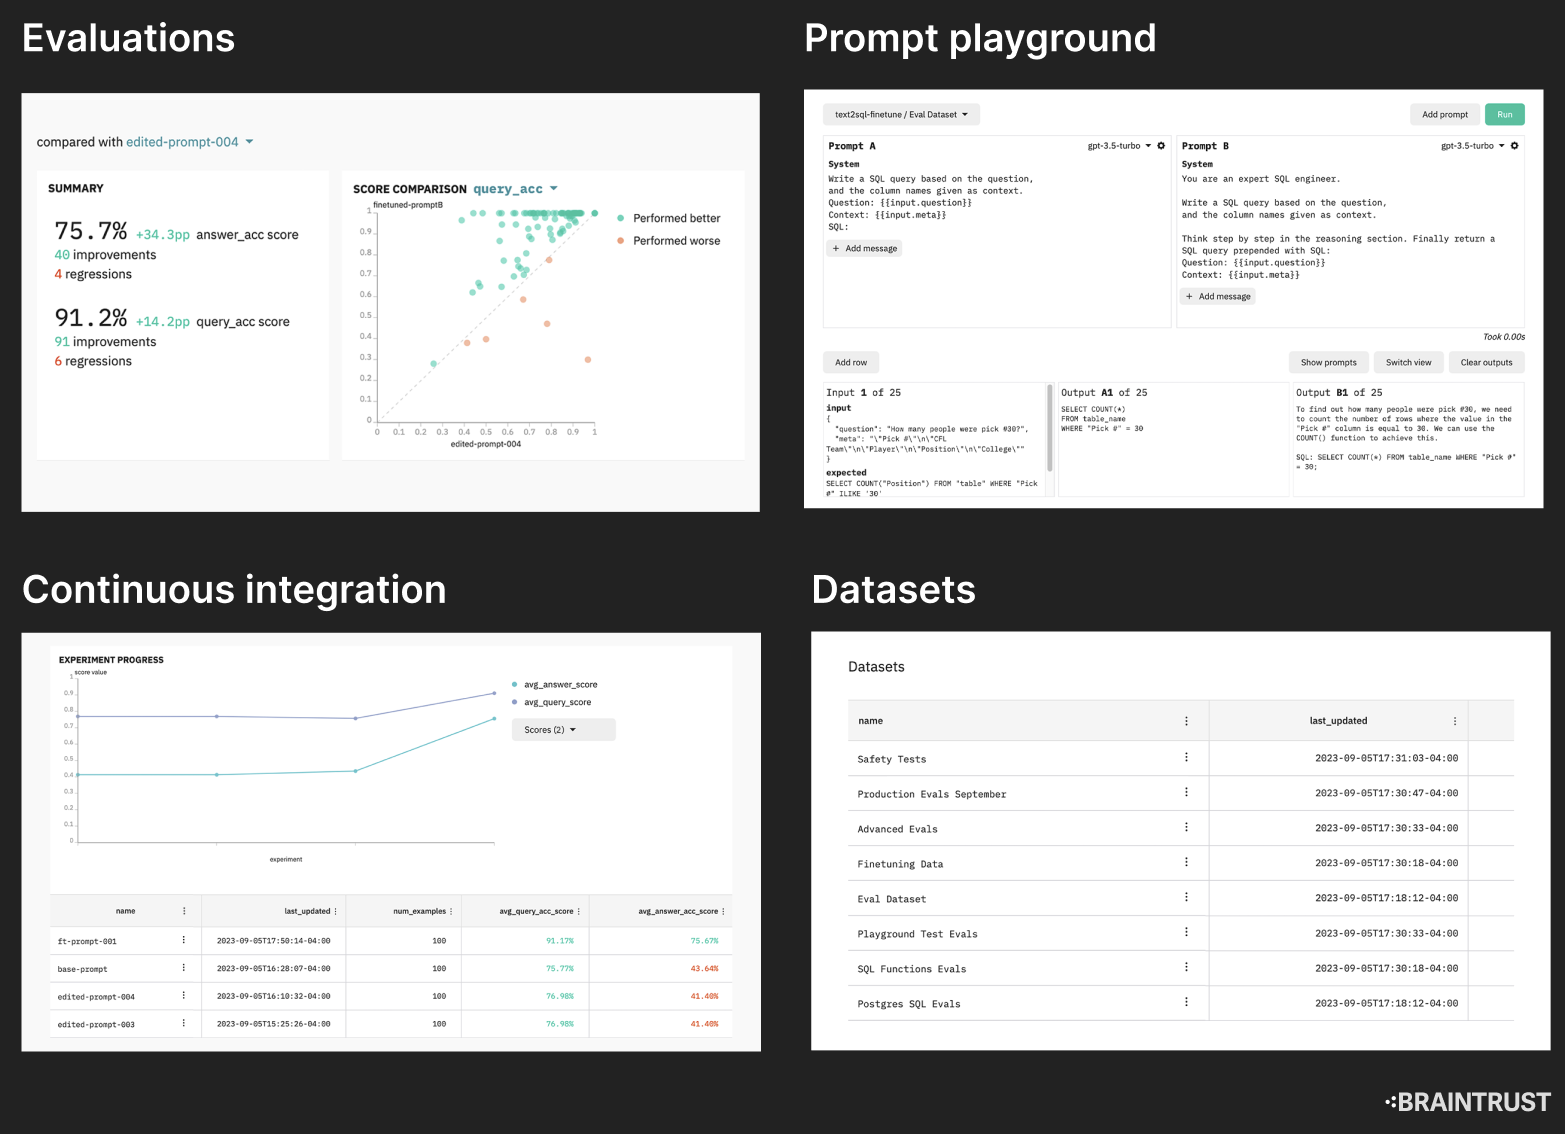Click the Clear outputs button
Image resolution: width=1565 pixels, height=1134 pixels.
click(x=1486, y=362)
